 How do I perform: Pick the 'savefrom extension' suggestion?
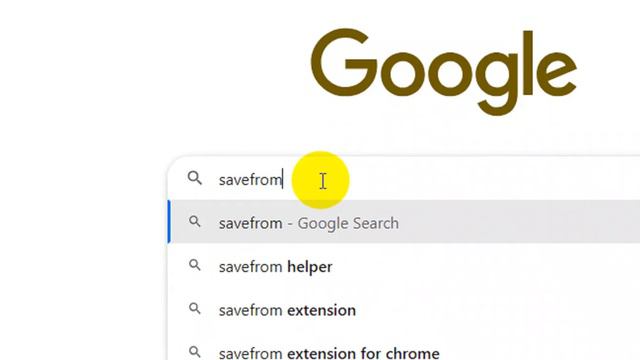[x=404, y=310]
